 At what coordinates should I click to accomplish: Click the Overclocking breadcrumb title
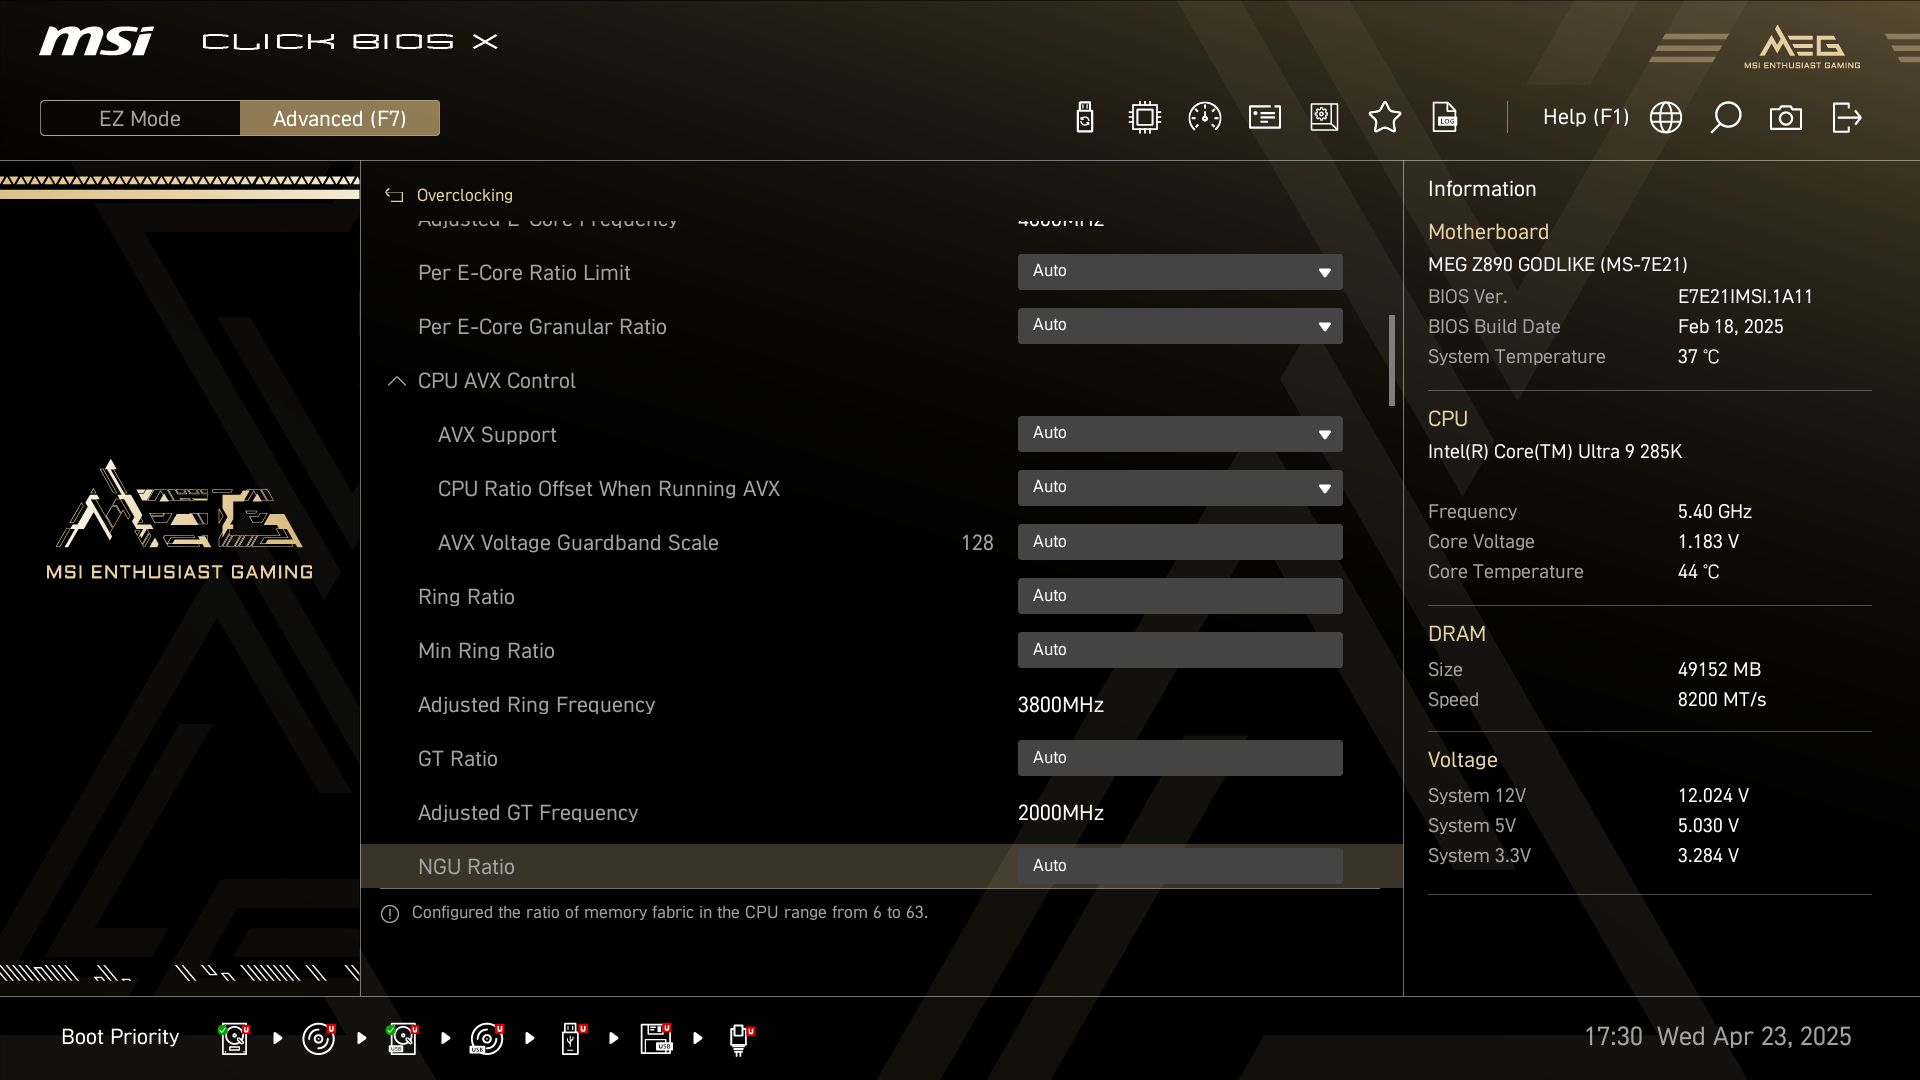[464, 196]
